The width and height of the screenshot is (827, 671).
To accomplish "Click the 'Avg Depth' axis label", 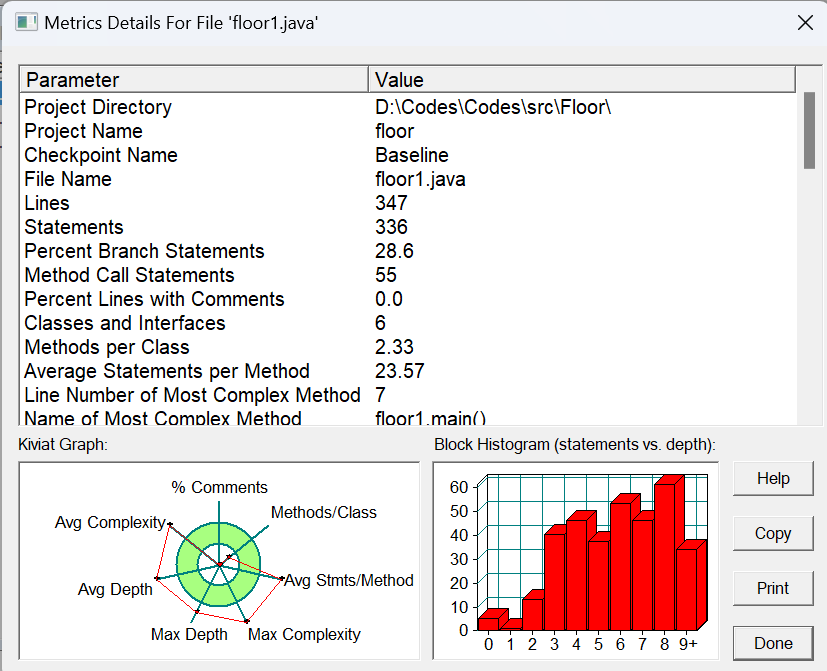I will pos(115,589).
